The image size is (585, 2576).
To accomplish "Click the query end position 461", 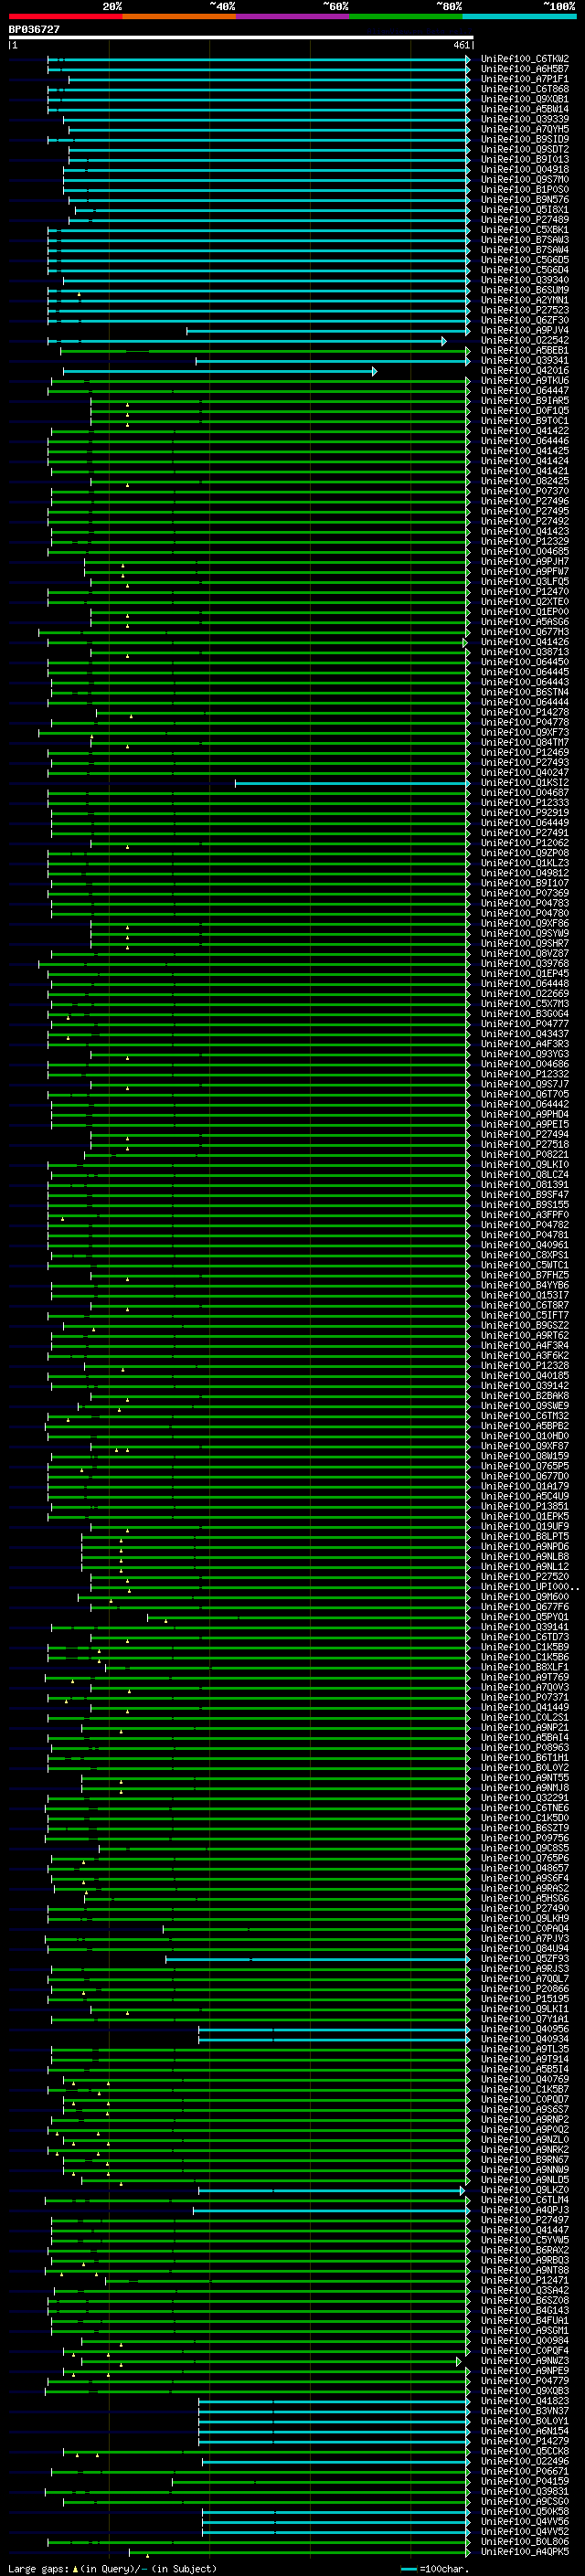I will [x=461, y=45].
